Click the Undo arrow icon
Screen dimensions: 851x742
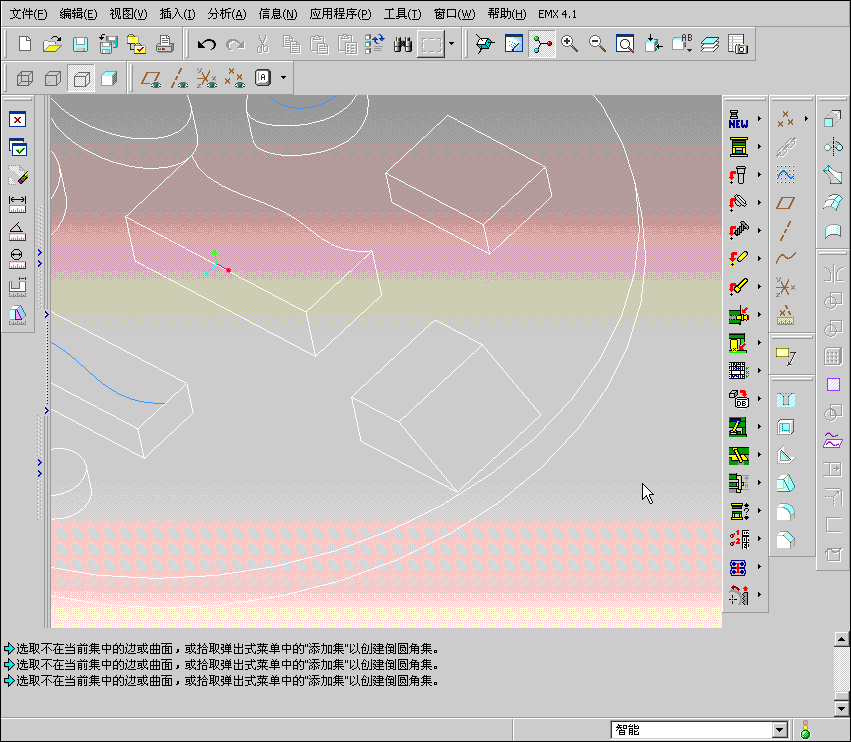[207, 44]
